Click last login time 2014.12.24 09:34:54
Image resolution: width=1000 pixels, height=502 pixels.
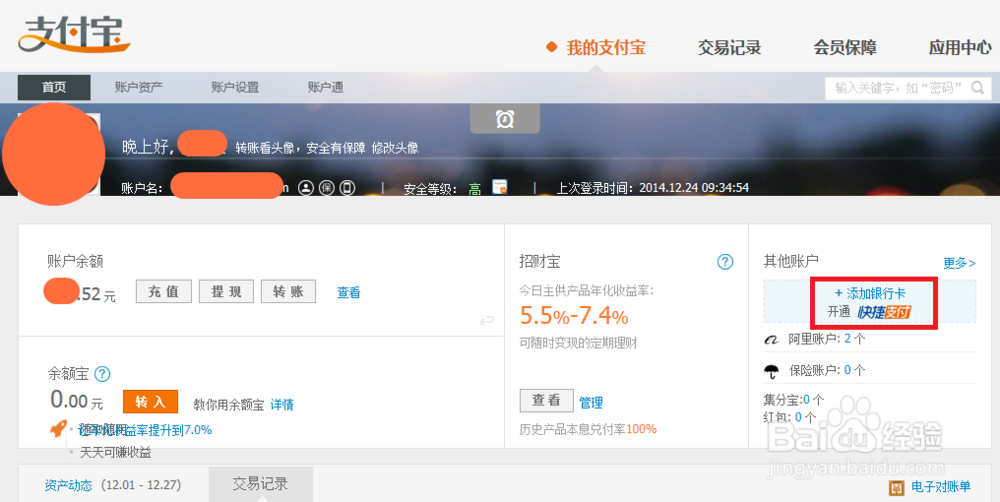tap(694, 188)
